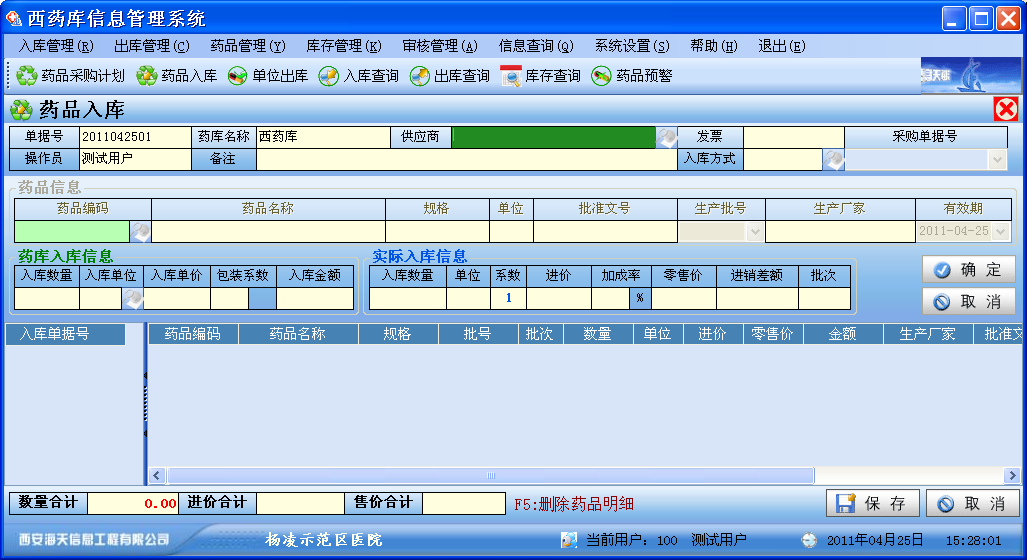
Task: Click the 入库单价 input field
Action: [177, 298]
